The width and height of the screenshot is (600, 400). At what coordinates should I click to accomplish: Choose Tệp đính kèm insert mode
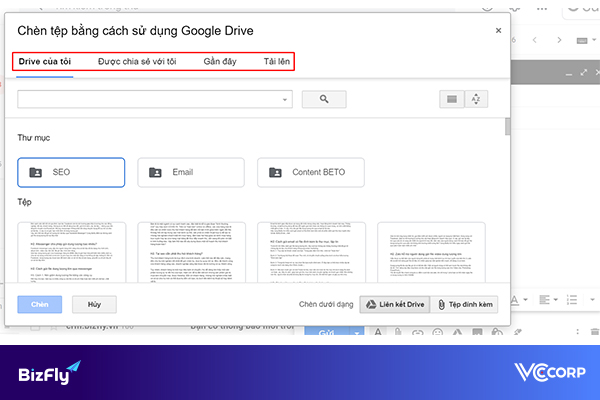tap(465, 305)
